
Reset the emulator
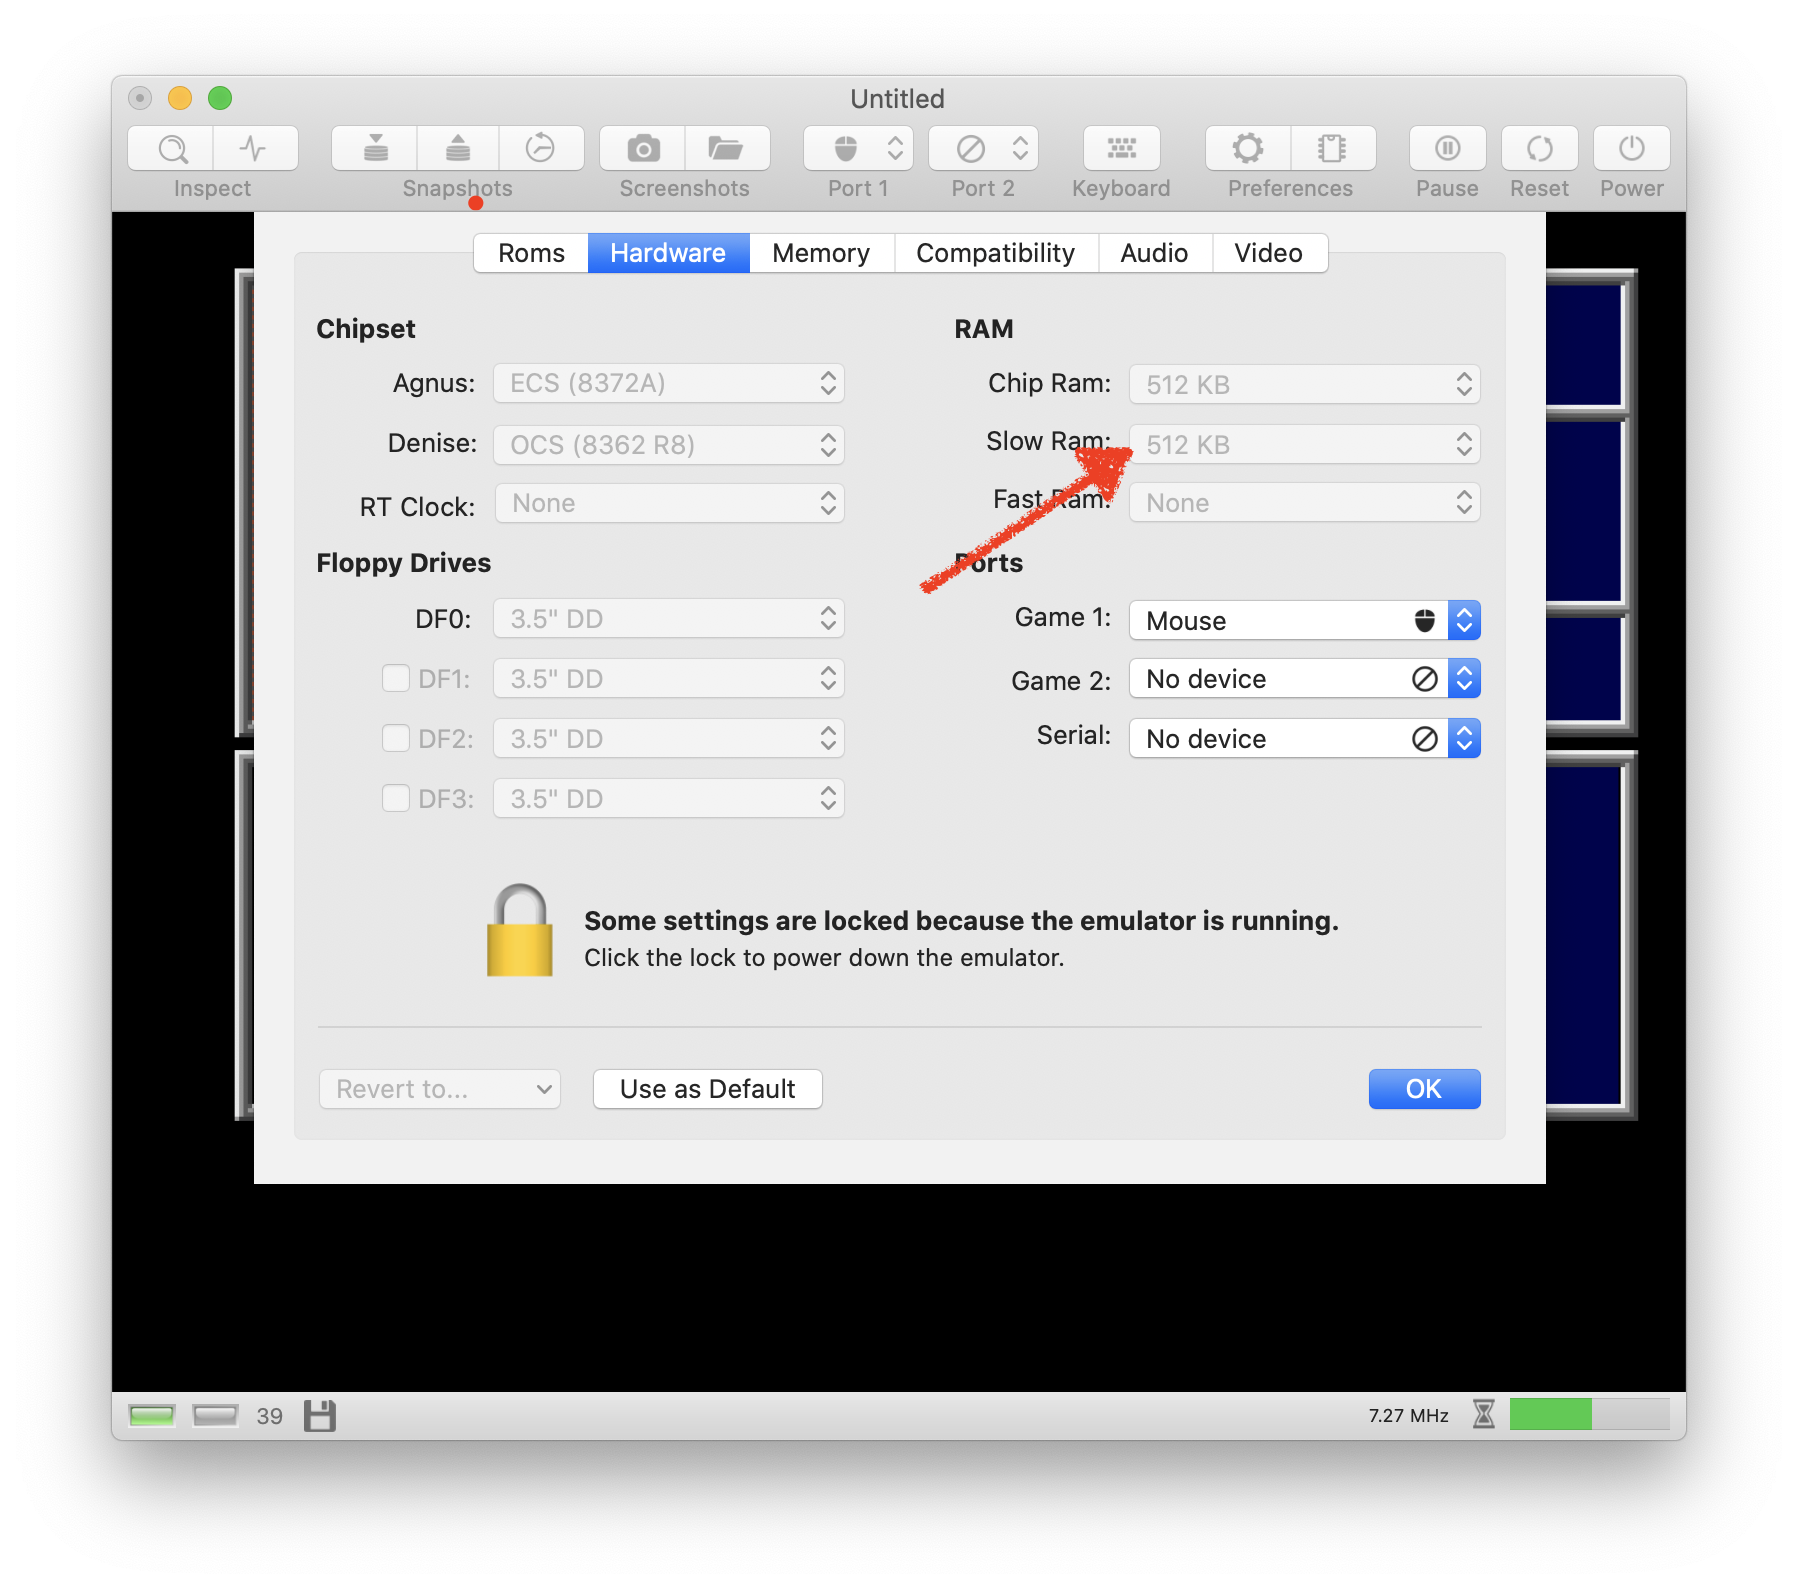[1539, 149]
